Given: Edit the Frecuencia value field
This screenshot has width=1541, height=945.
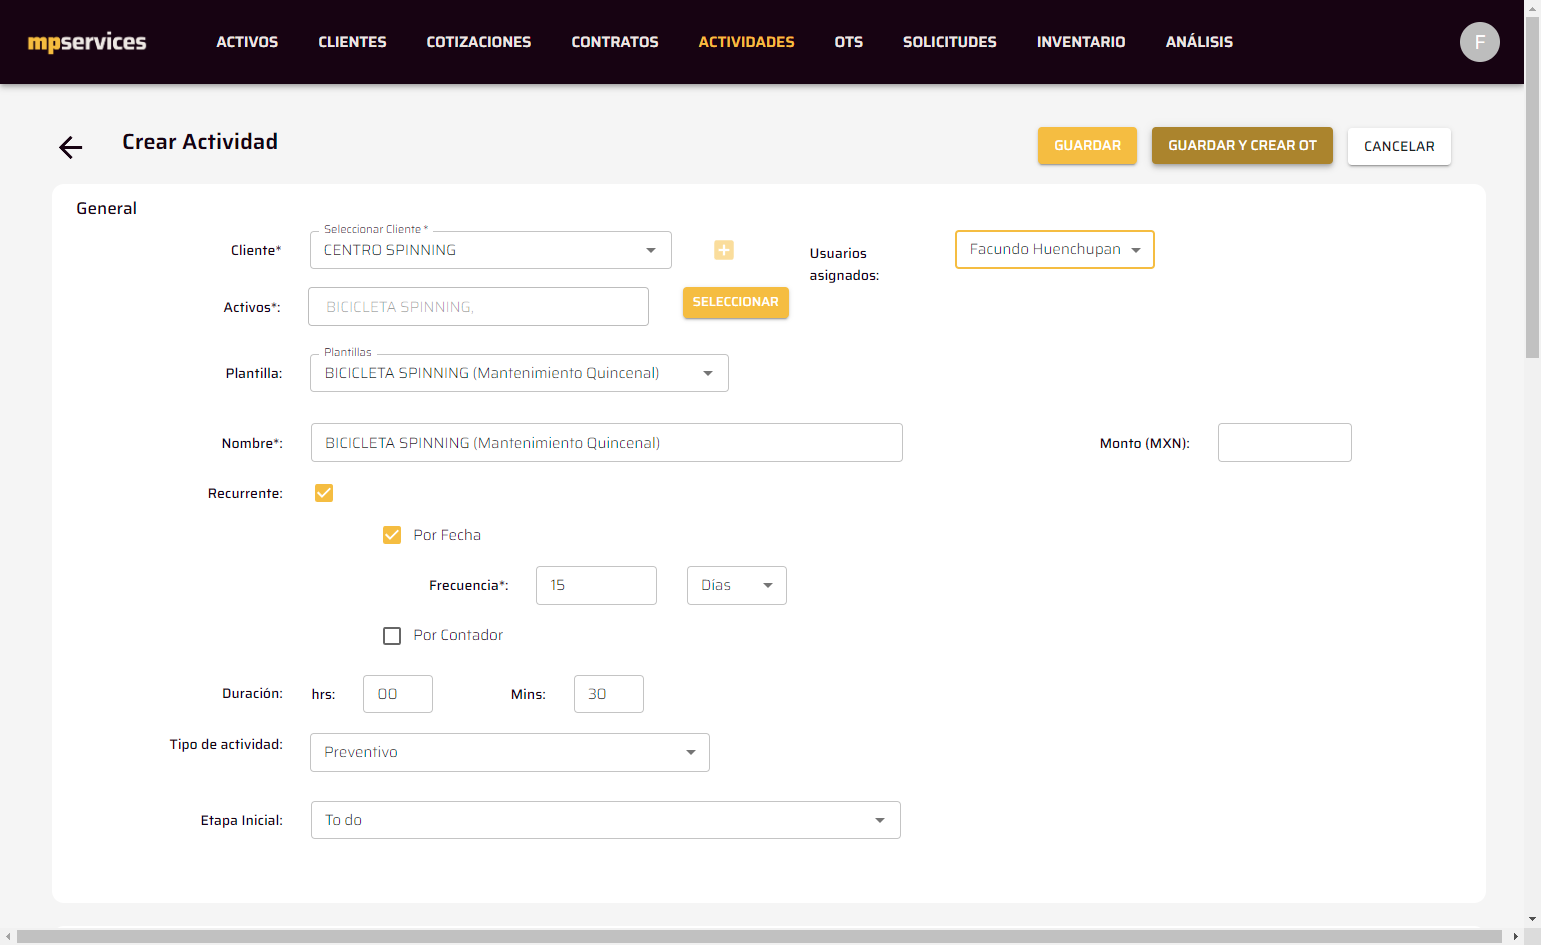Looking at the screenshot, I should (596, 585).
